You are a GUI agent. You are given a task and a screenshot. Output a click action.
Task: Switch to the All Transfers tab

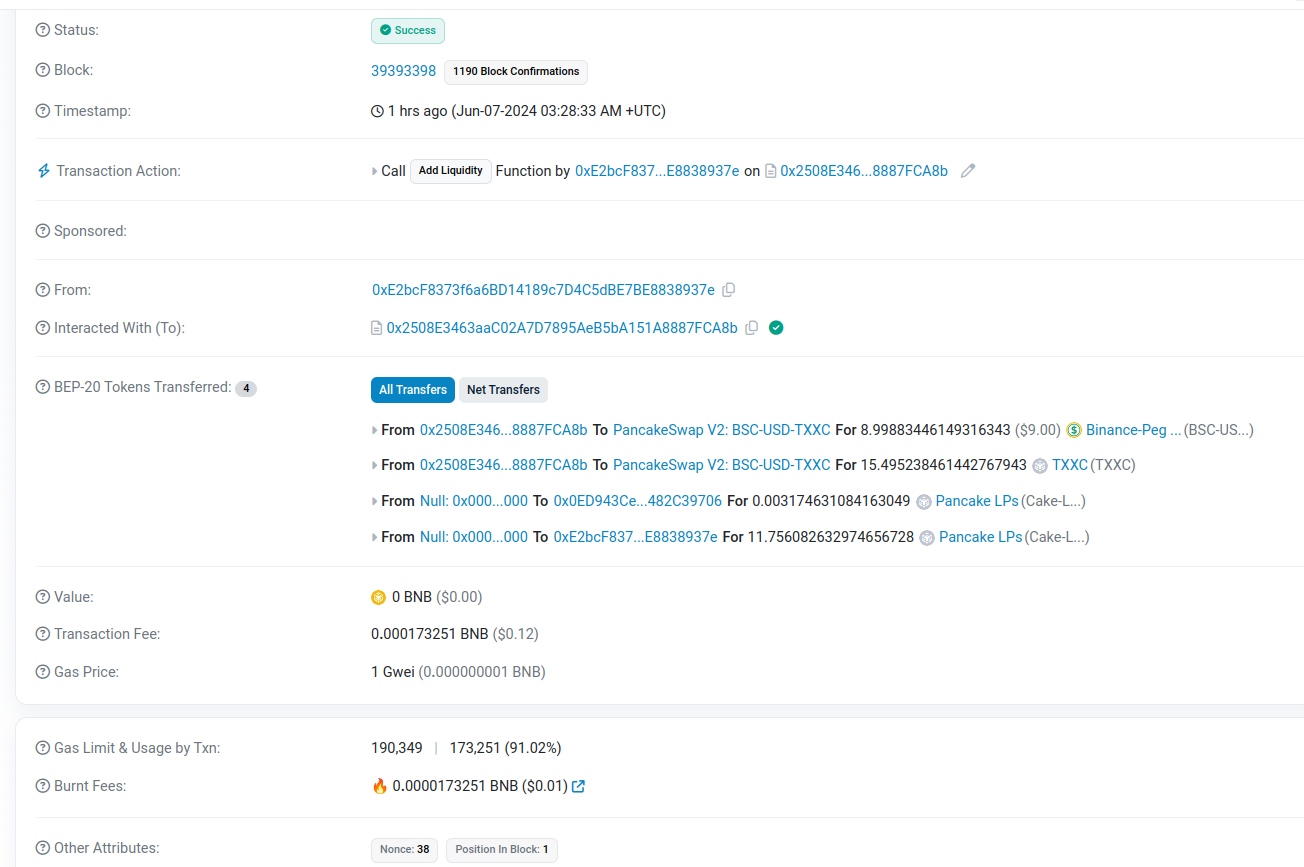413,390
